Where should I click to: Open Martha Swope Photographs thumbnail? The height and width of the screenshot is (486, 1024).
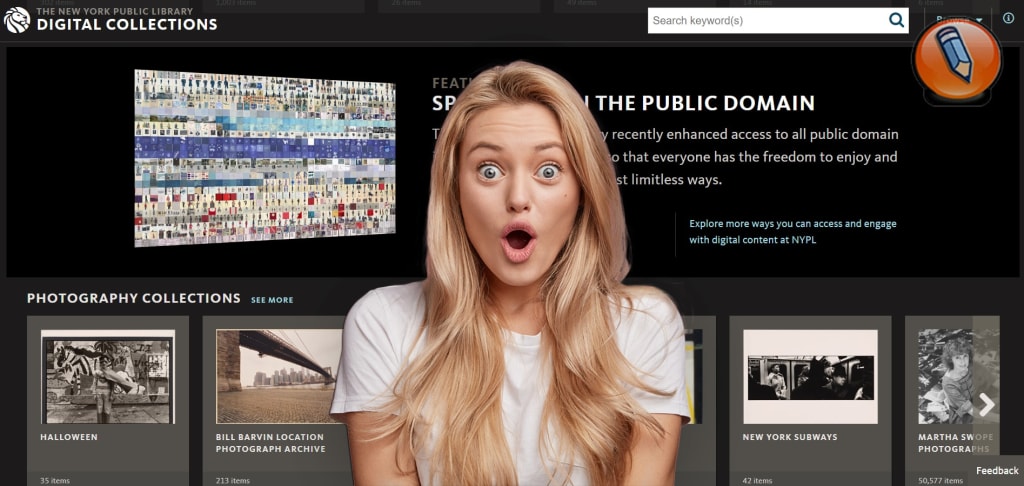[x=959, y=377]
